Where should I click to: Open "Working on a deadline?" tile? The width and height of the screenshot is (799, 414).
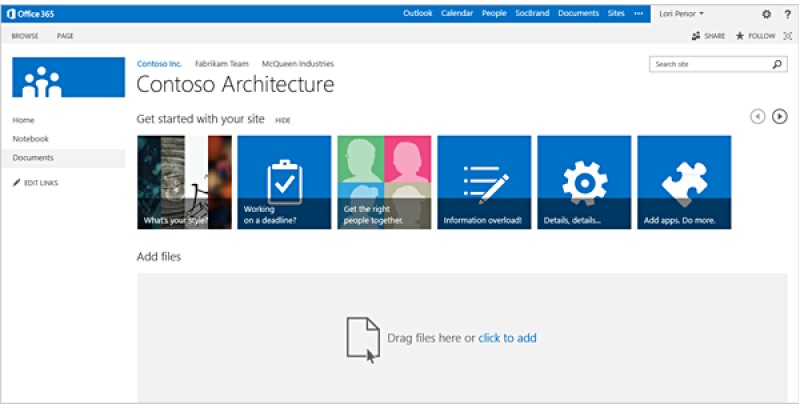tap(284, 182)
